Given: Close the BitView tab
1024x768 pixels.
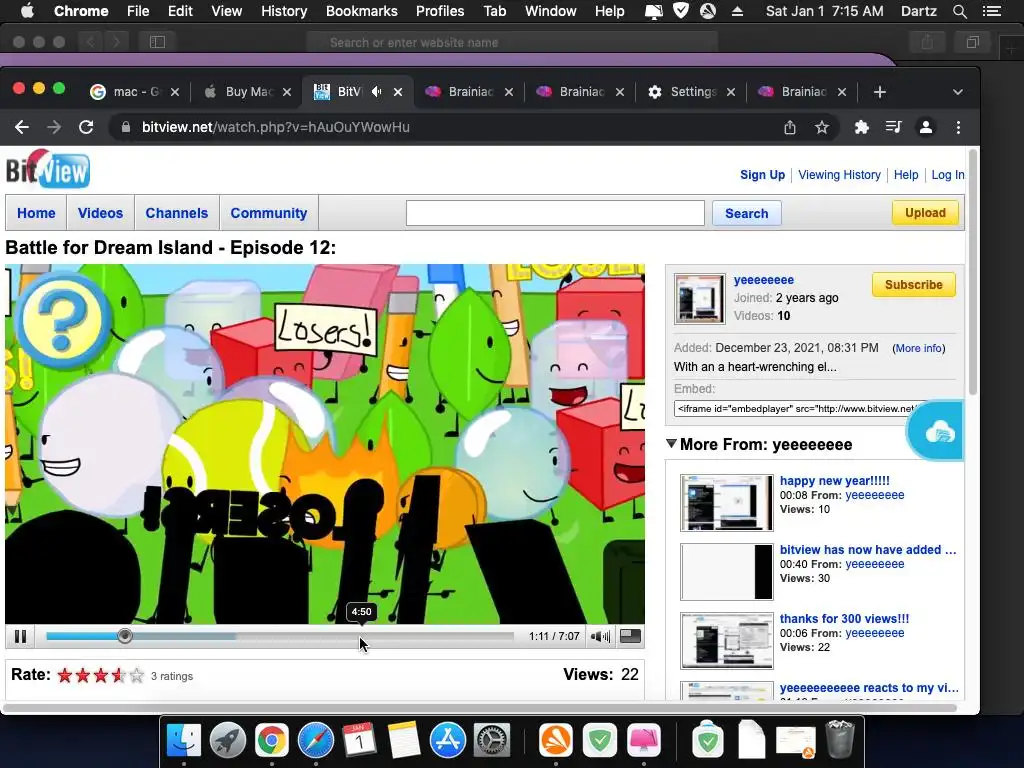Looking at the screenshot, I should pos(398,92).
